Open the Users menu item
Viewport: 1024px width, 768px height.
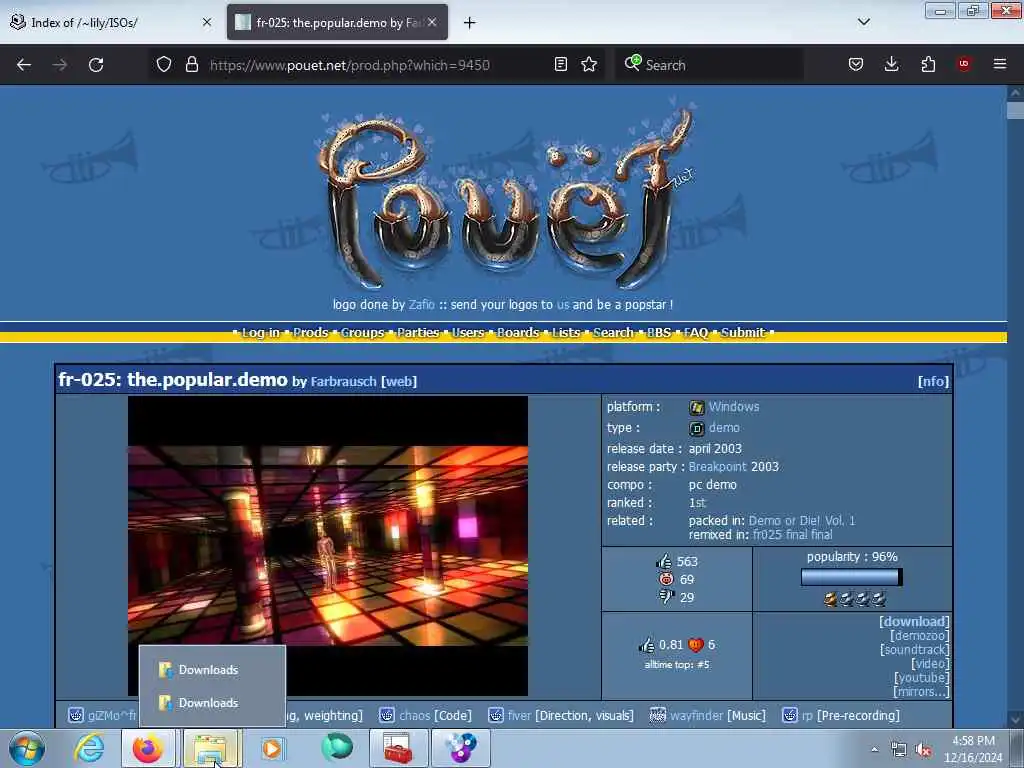468,332
